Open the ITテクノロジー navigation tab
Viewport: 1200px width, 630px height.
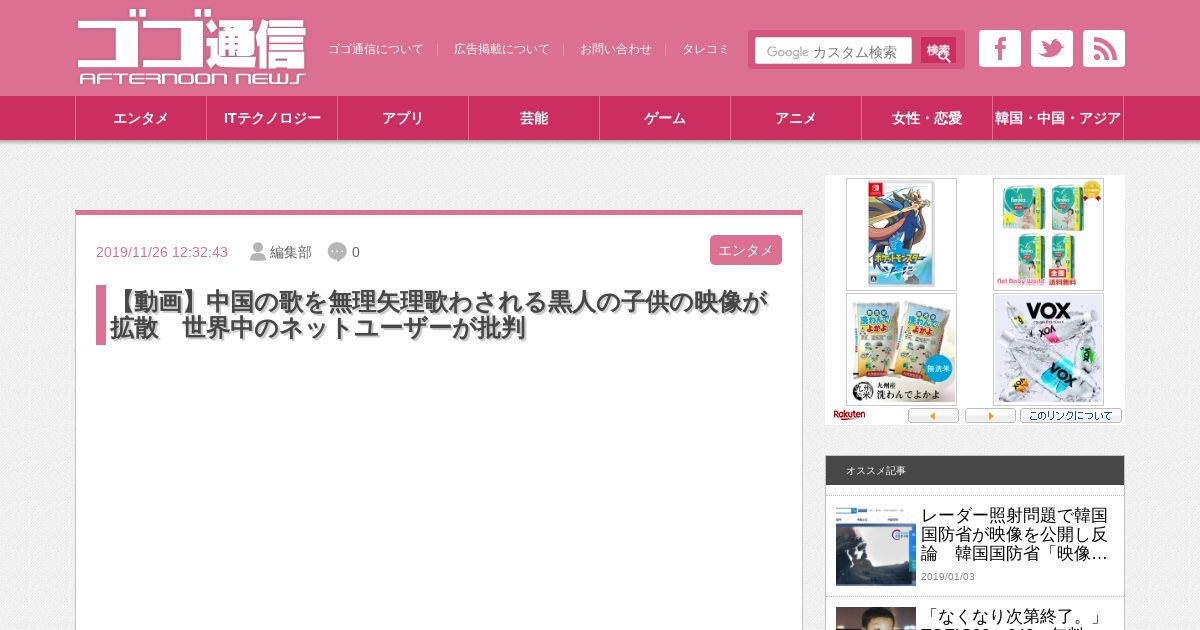(272, 118)
